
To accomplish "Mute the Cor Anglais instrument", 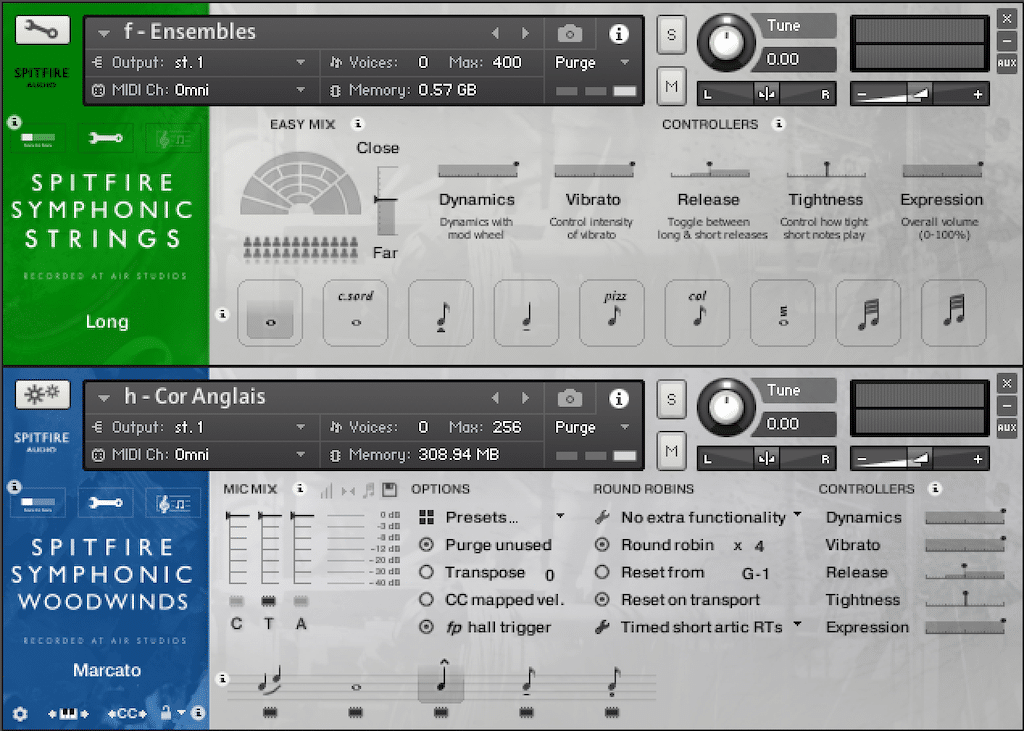I will (x=671, y=450).
